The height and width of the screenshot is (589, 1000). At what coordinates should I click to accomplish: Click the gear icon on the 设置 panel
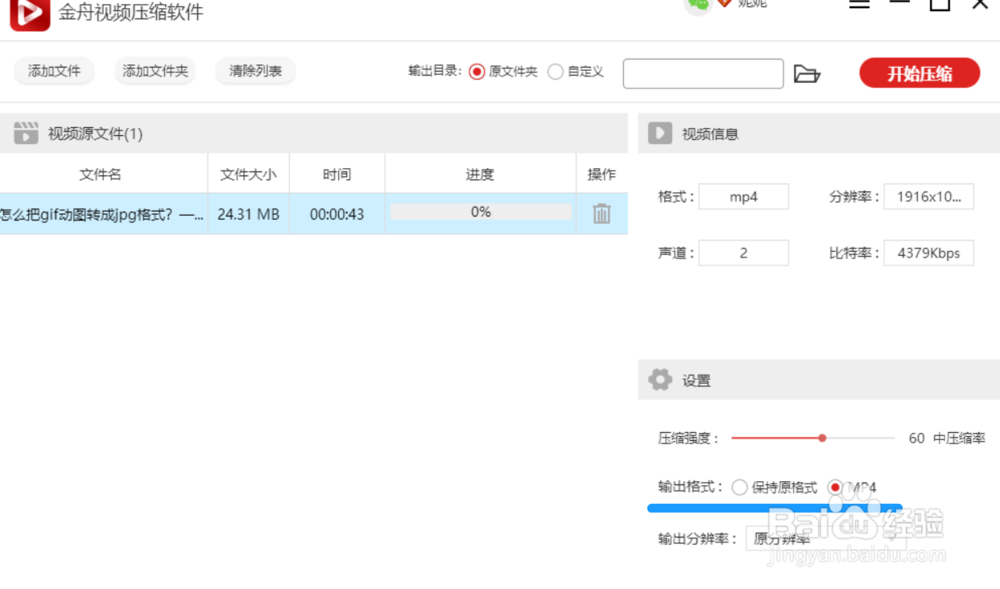660,379
